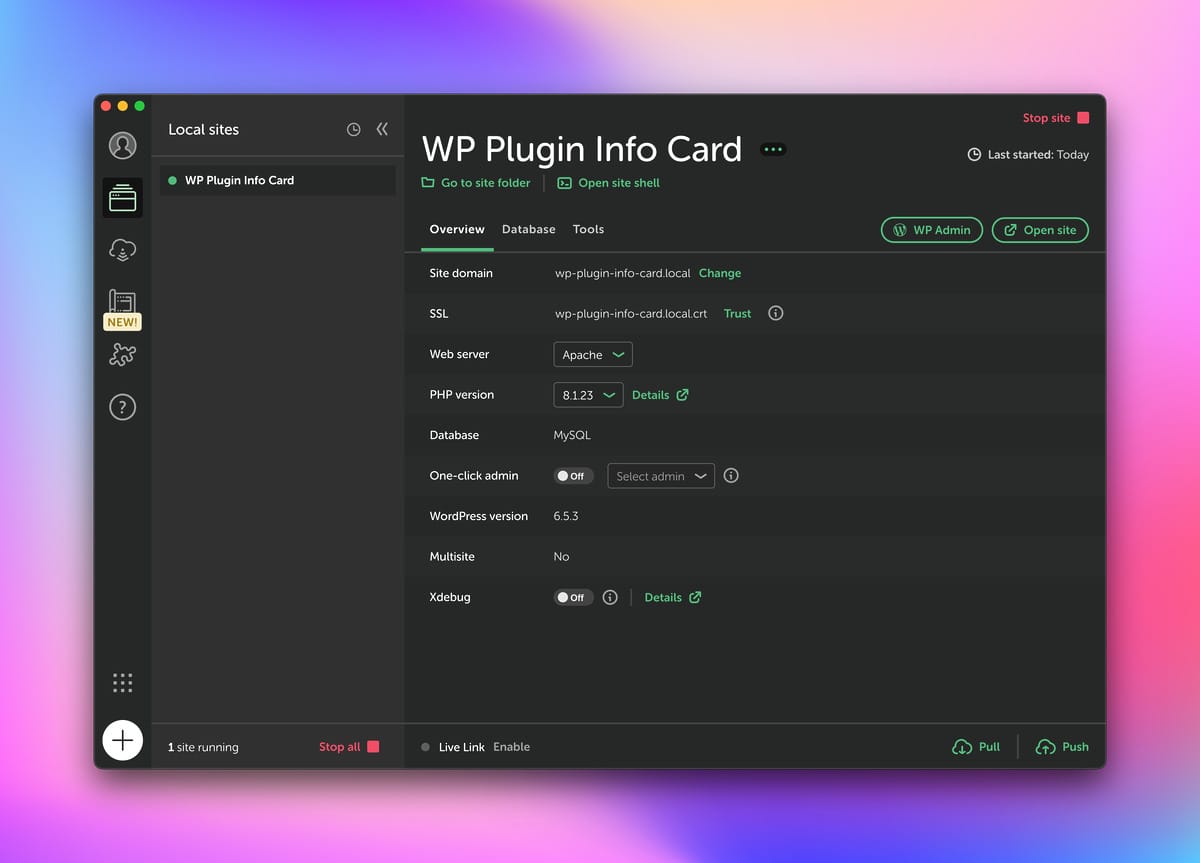
Task: Open the PHP version 8.1.23 dropdown
Action: 588,395
